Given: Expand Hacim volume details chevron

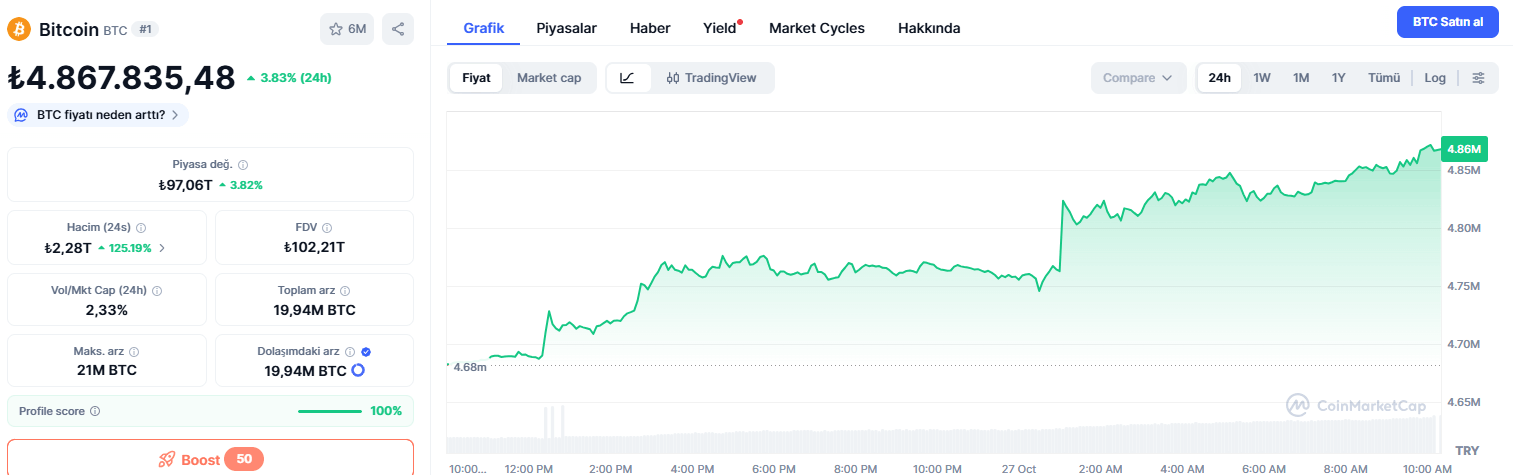Looking at the screenshot, I should [162, 248].
